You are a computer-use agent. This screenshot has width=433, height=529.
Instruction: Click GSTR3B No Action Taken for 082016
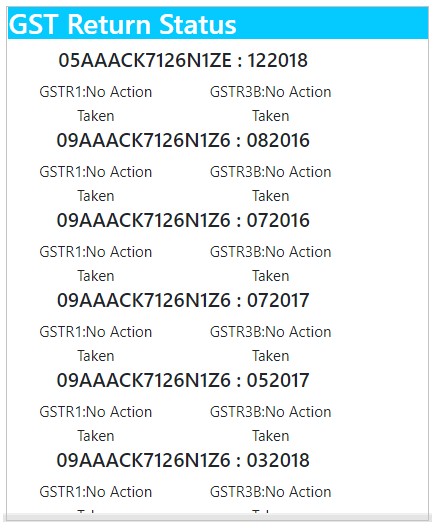click(271, 184)
